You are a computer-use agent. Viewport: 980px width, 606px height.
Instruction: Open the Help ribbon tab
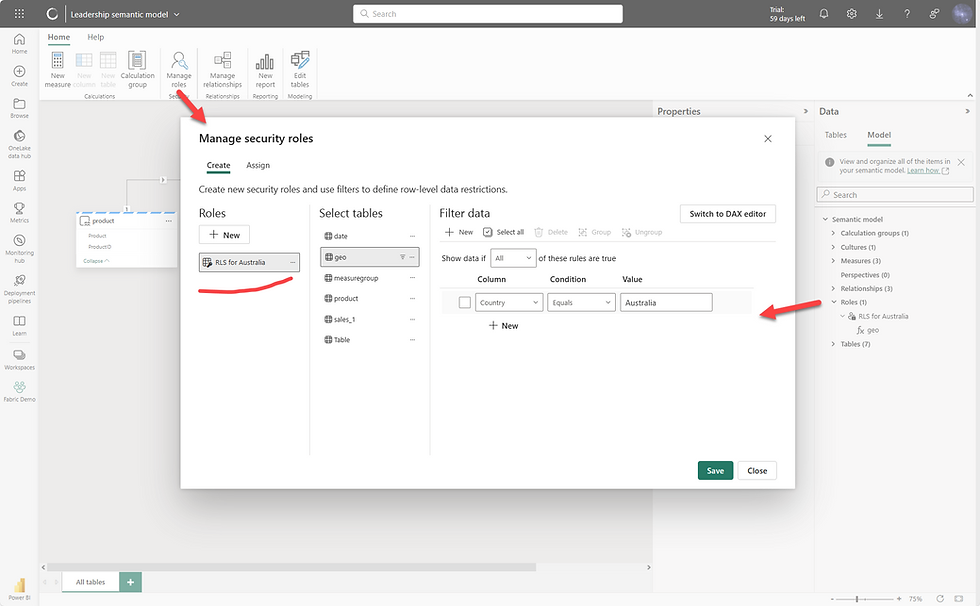pos(95,36)
